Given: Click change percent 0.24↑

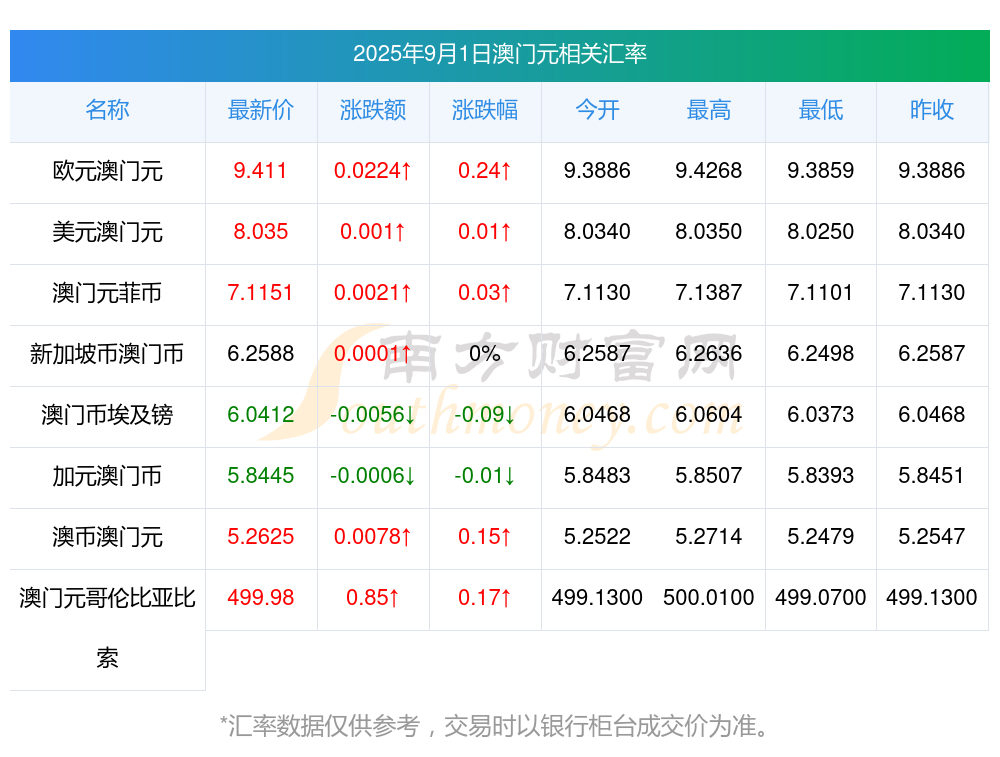Looking at the screenshot, I should pyautogui.click(x=485, y=171).
